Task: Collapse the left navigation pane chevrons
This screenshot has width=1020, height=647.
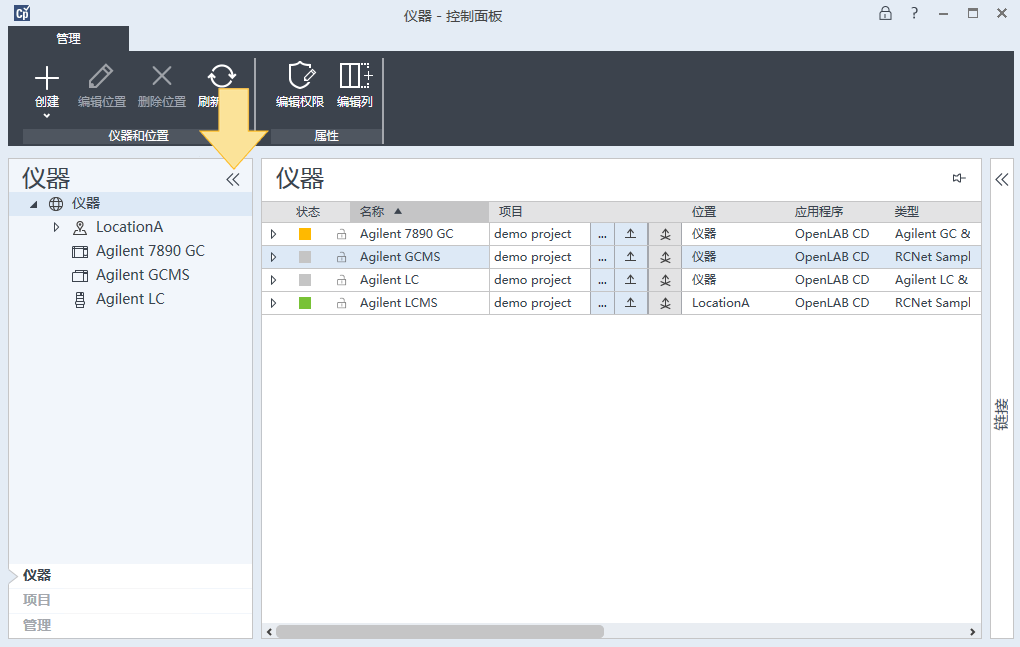Action: point(233,180)
